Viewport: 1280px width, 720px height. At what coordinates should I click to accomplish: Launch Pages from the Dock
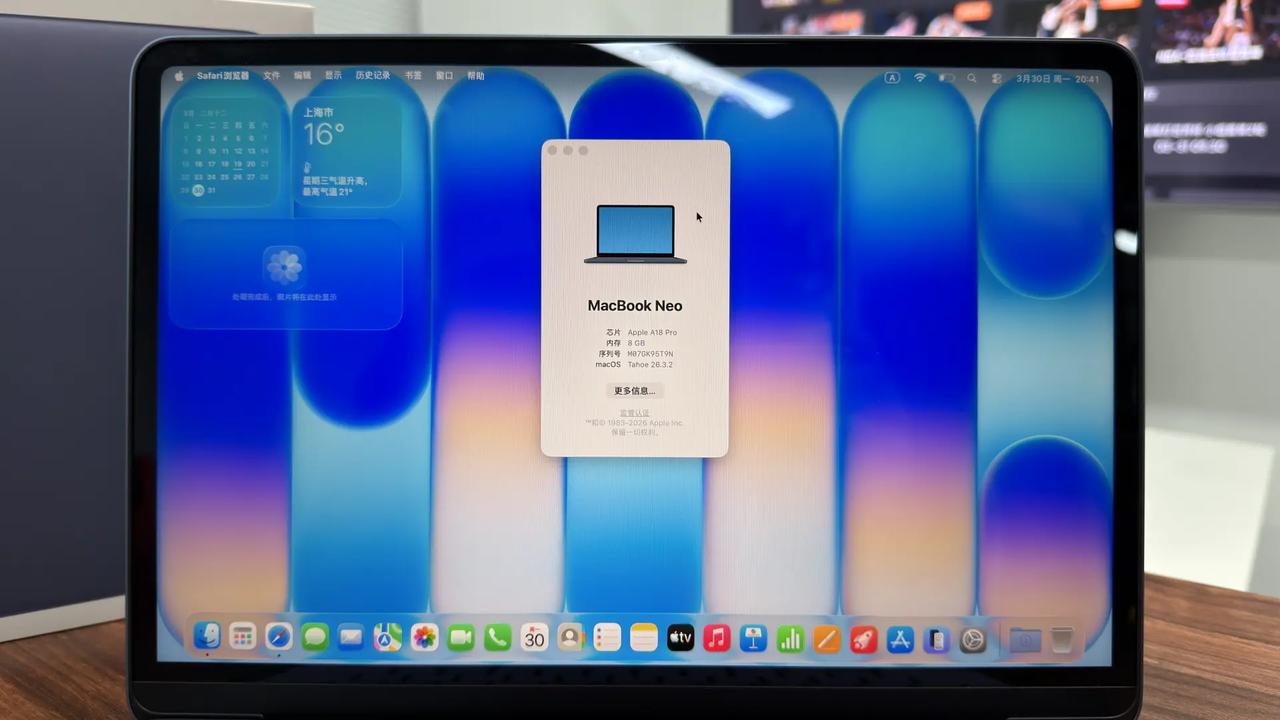point(827,638)
